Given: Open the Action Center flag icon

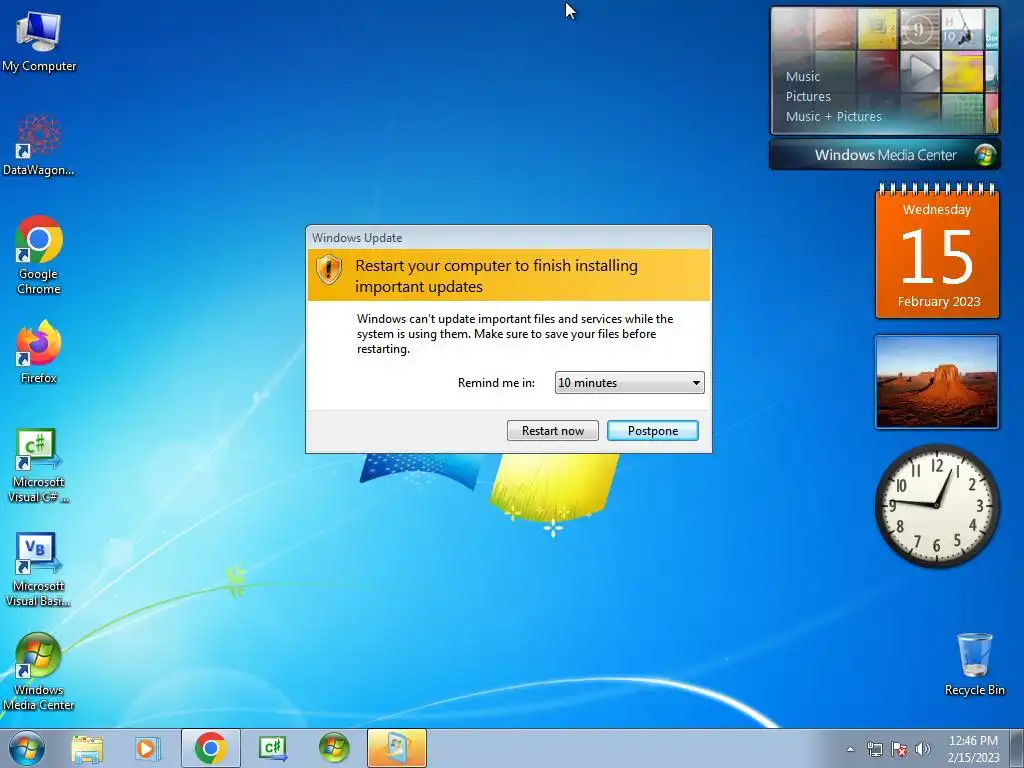Looking at the screenshot, I should [899, 749].
